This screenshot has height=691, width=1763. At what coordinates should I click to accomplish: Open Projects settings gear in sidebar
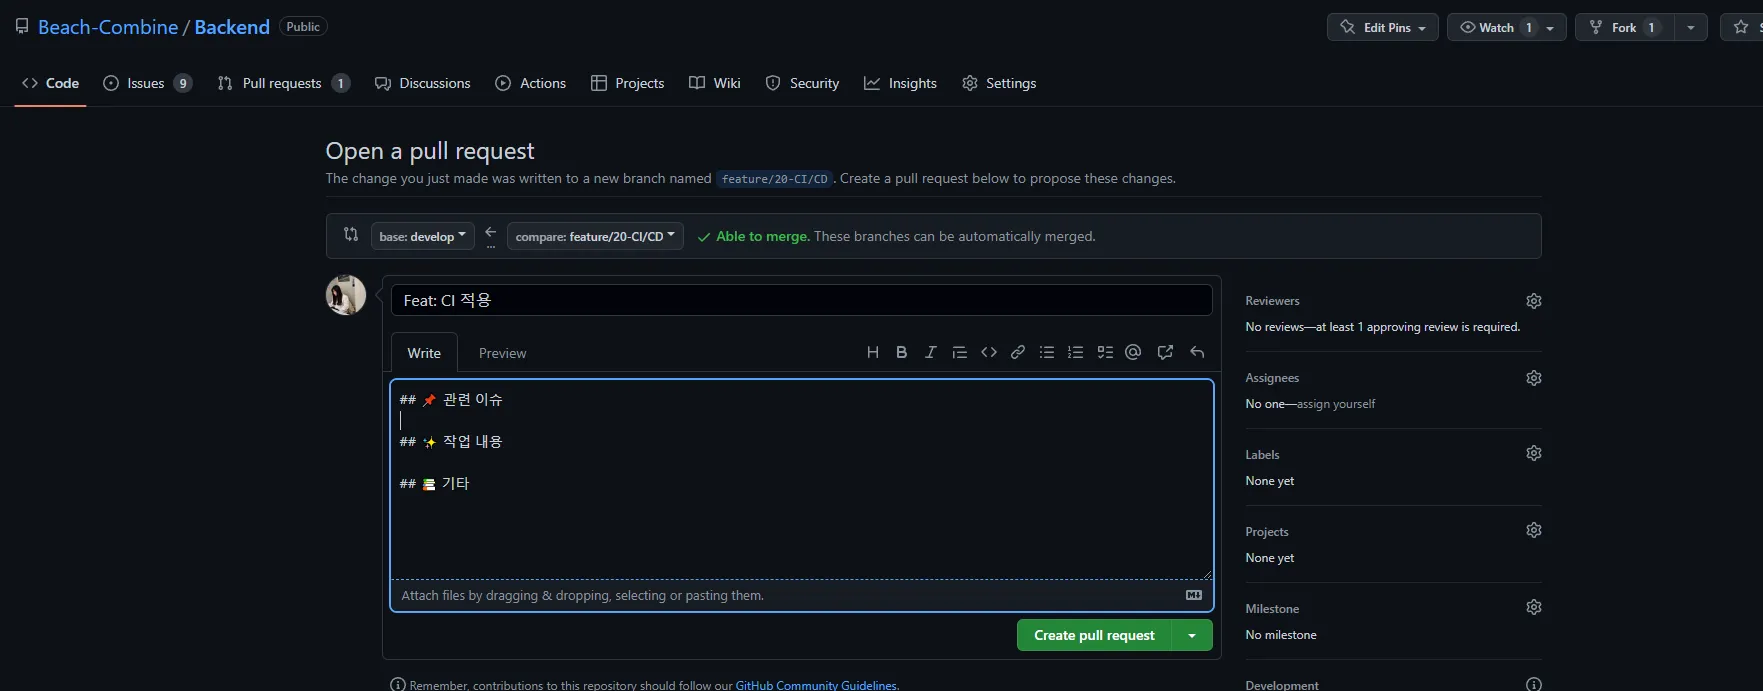(1534, 530)
